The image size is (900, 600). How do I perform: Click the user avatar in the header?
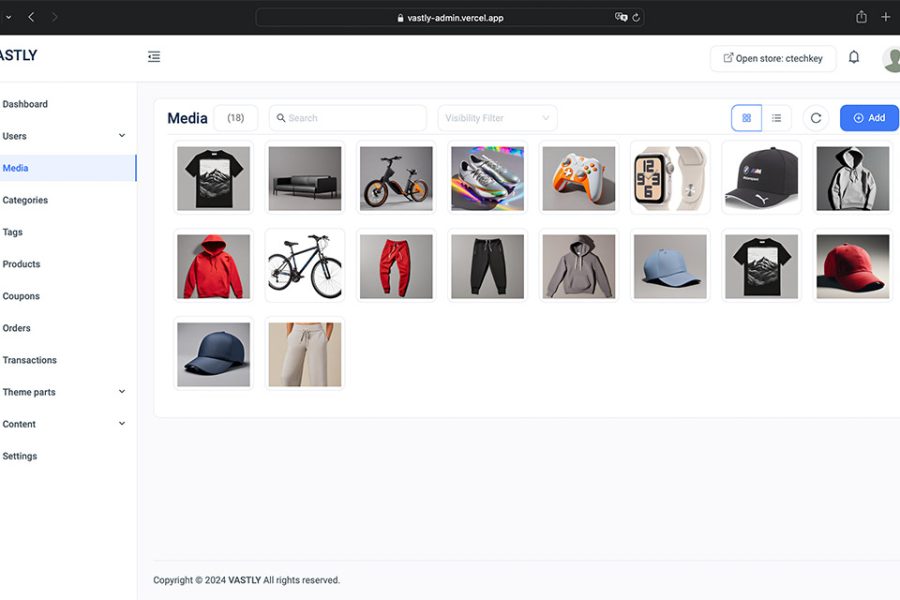point(891,59)
